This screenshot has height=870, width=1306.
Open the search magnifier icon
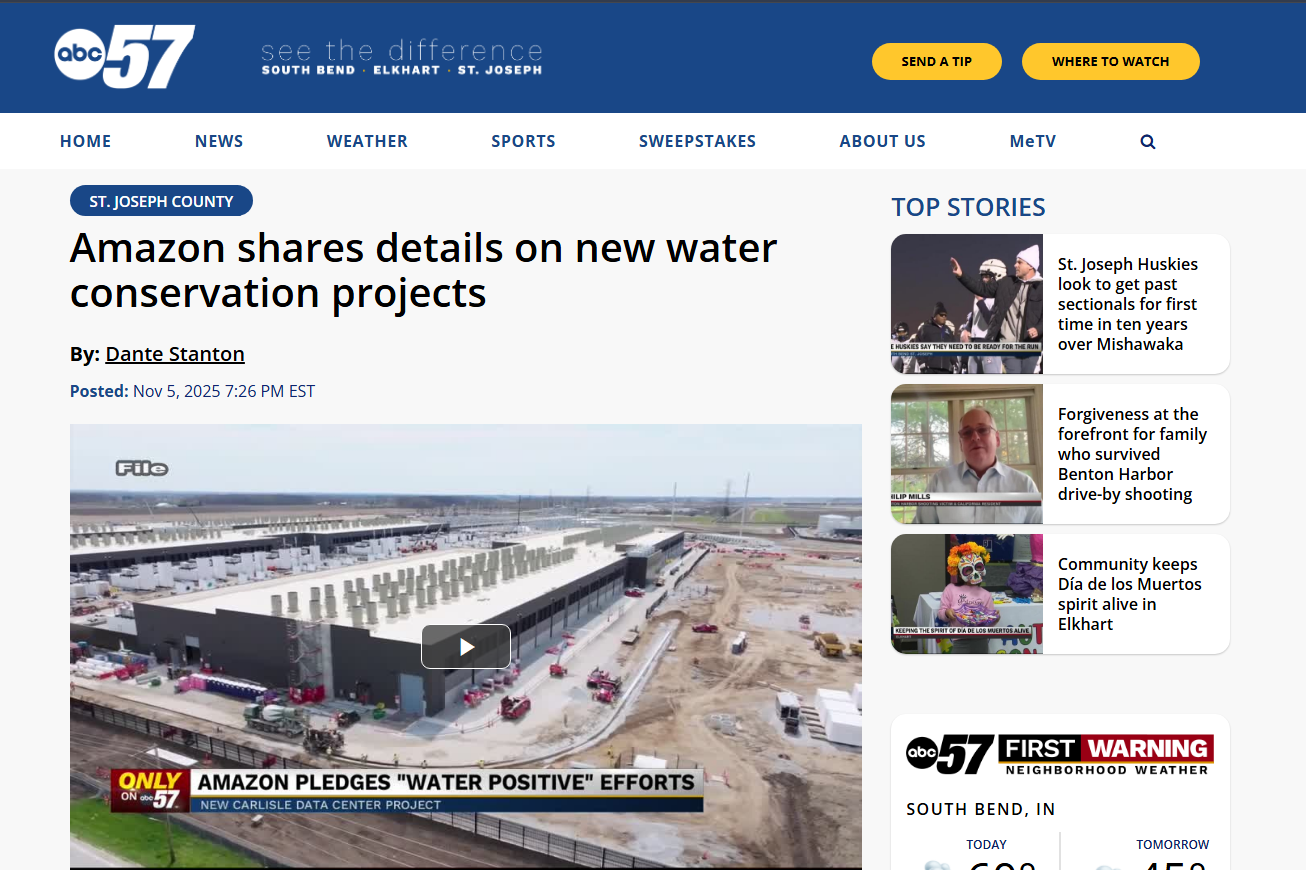tap(1148, 142)
